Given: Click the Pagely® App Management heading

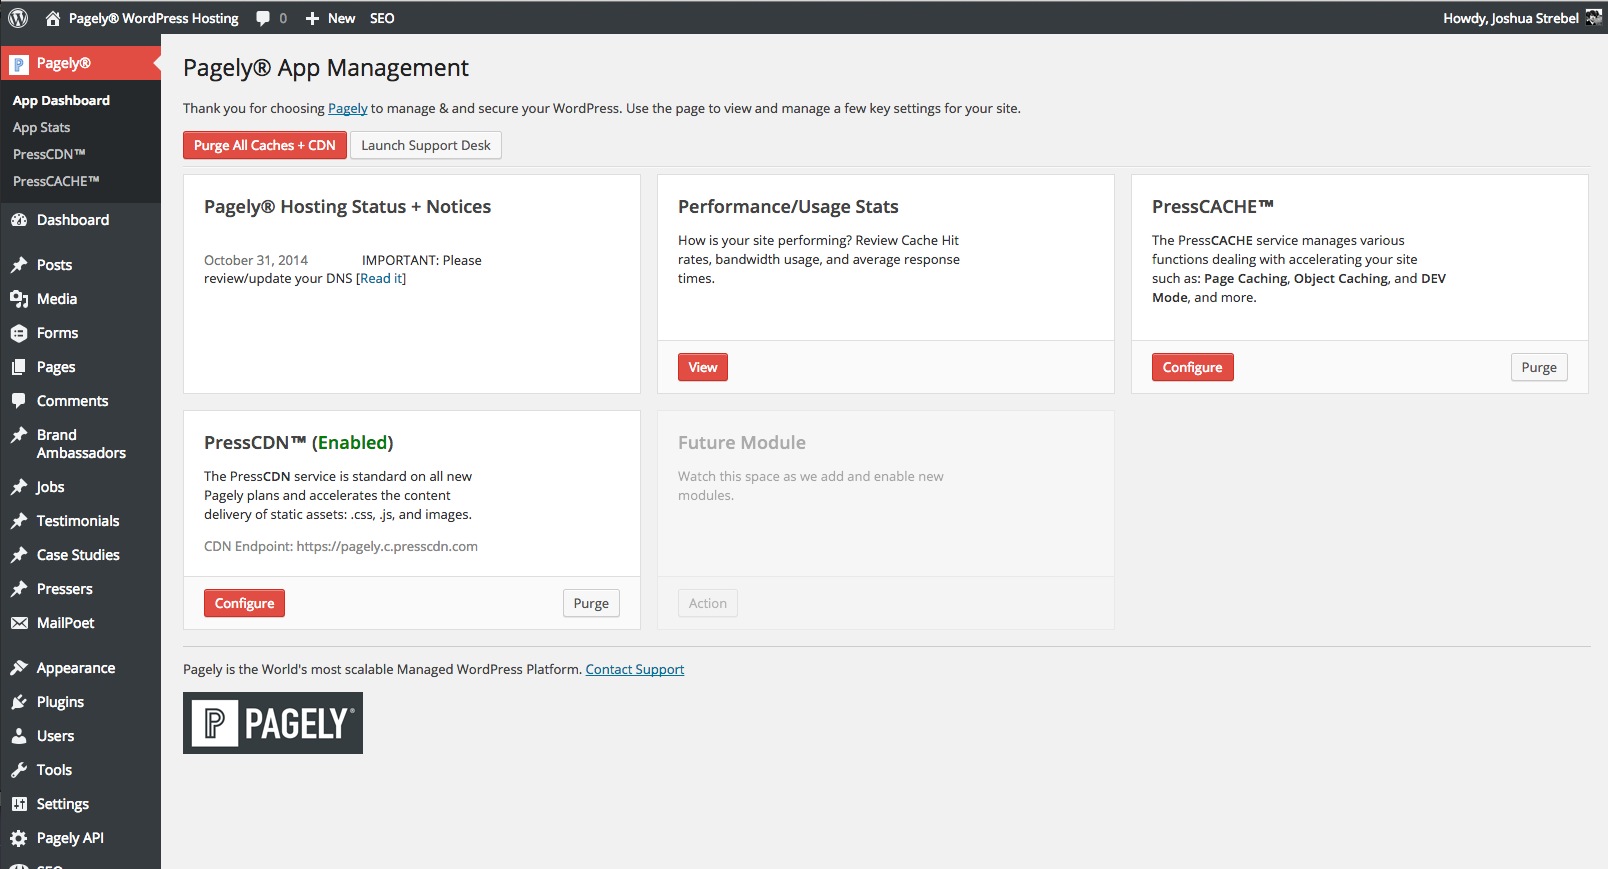Looking at the screenshot, I should [326, 68].
